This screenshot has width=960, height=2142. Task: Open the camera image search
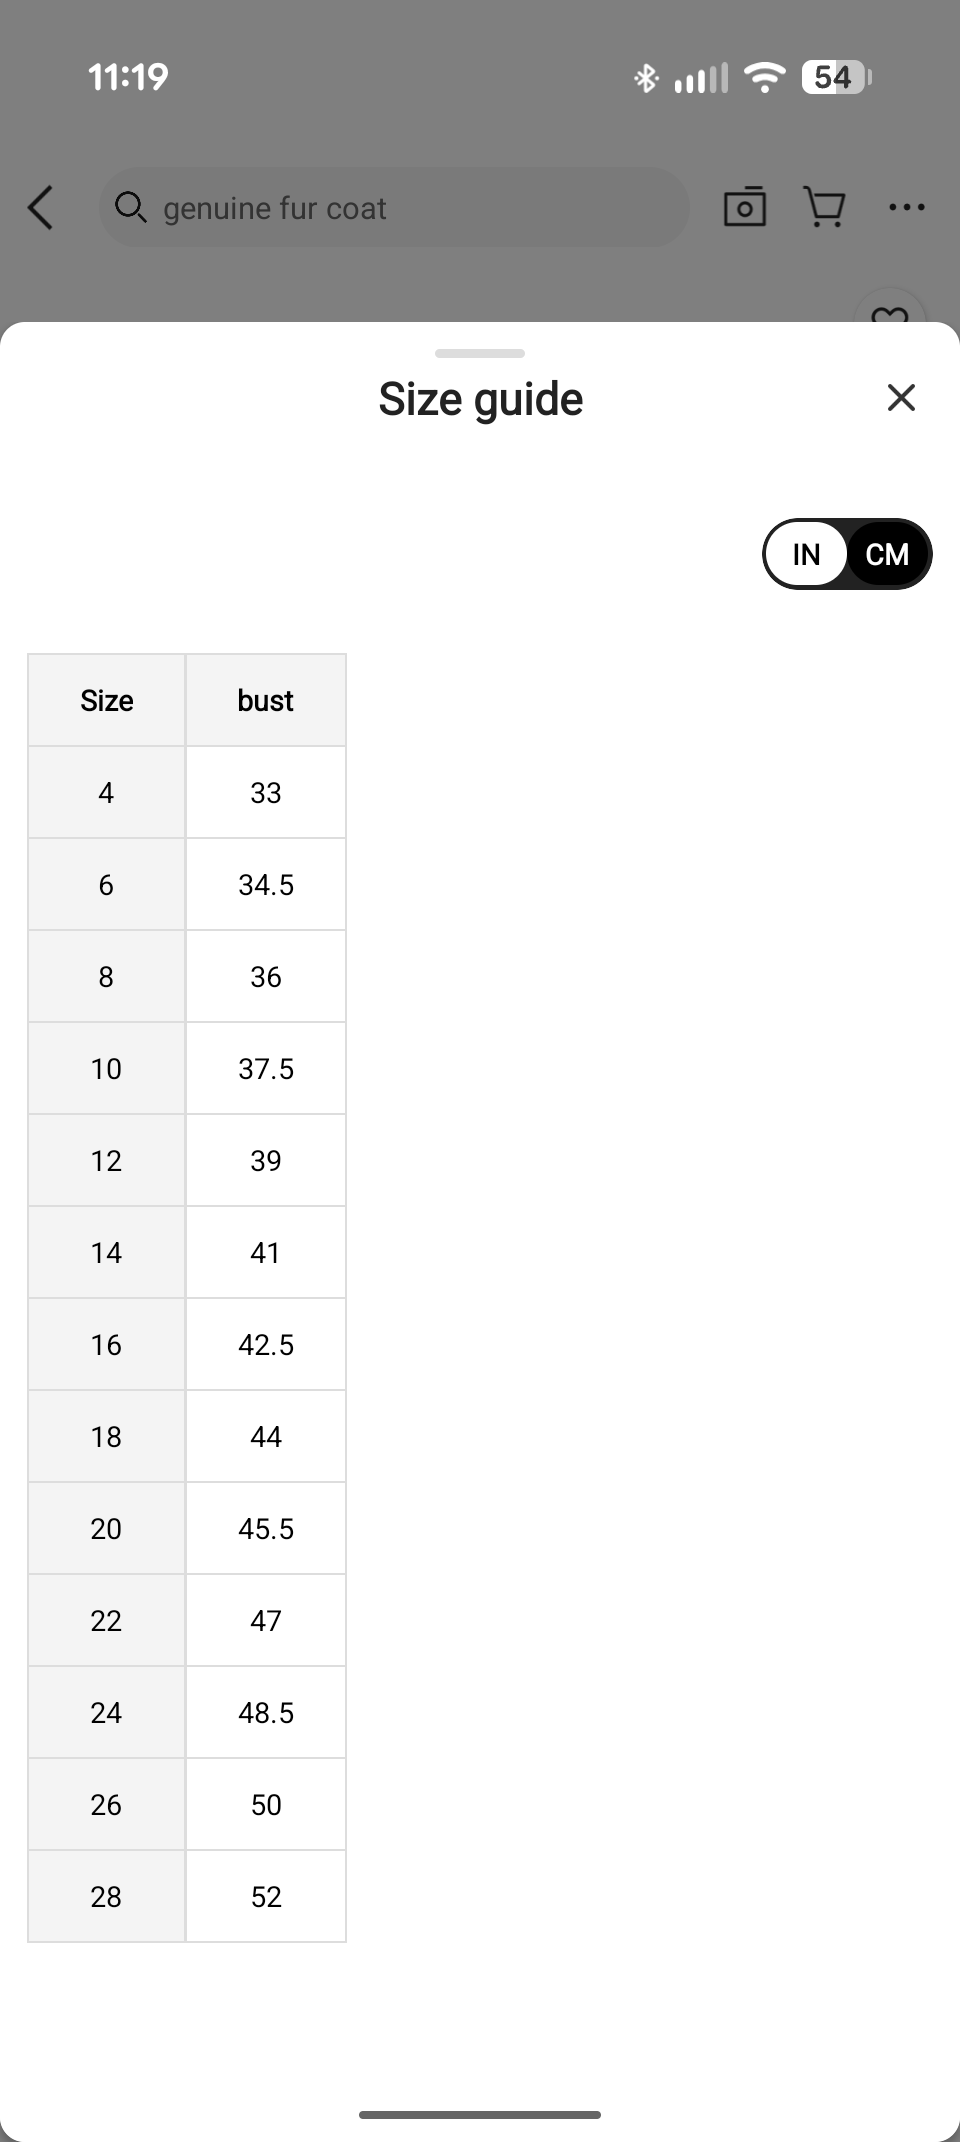[744, 207]
